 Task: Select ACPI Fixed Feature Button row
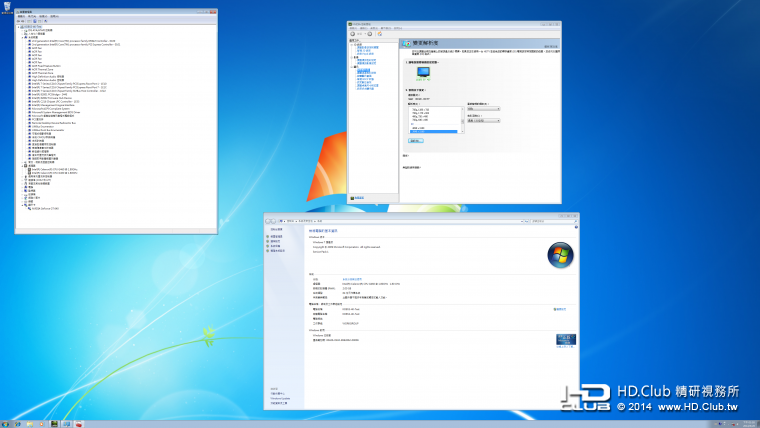pyautogui.click(x=44, y=66)
